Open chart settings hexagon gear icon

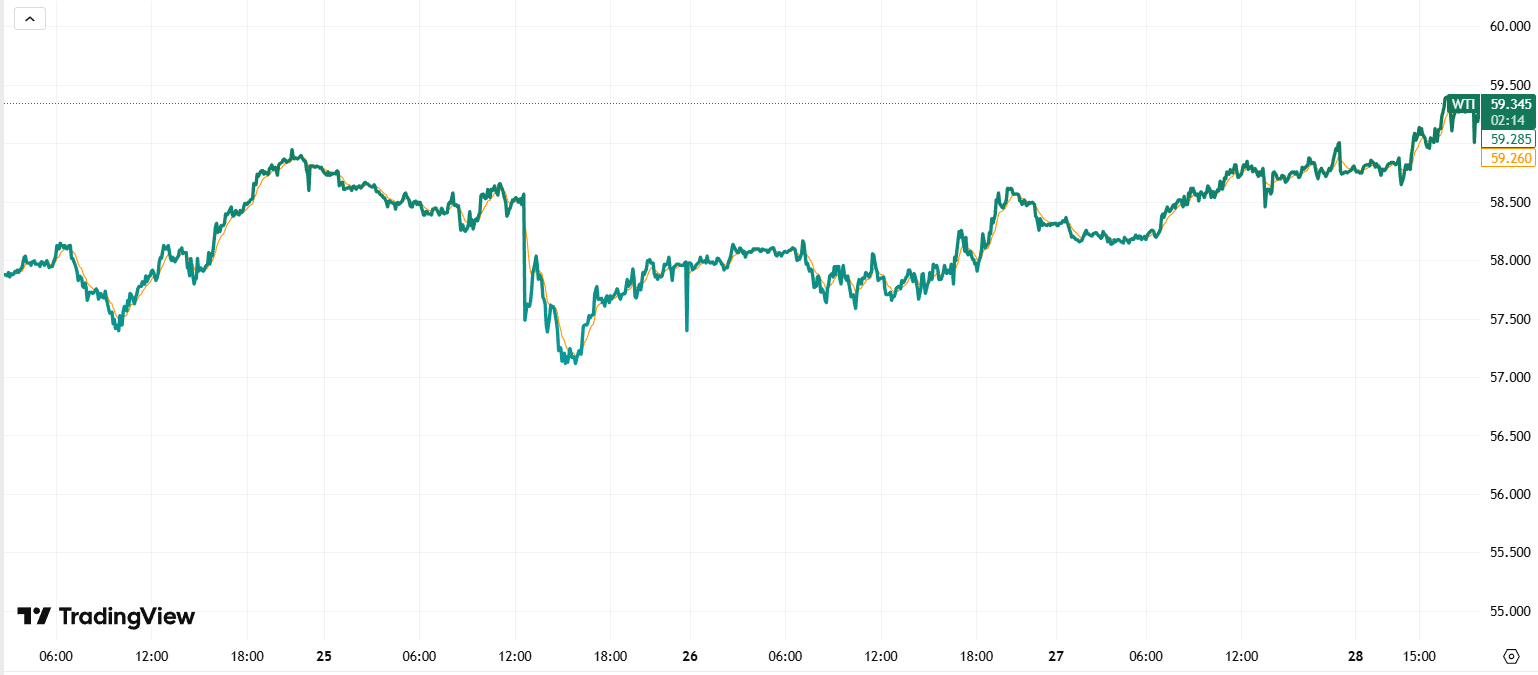1510,657
